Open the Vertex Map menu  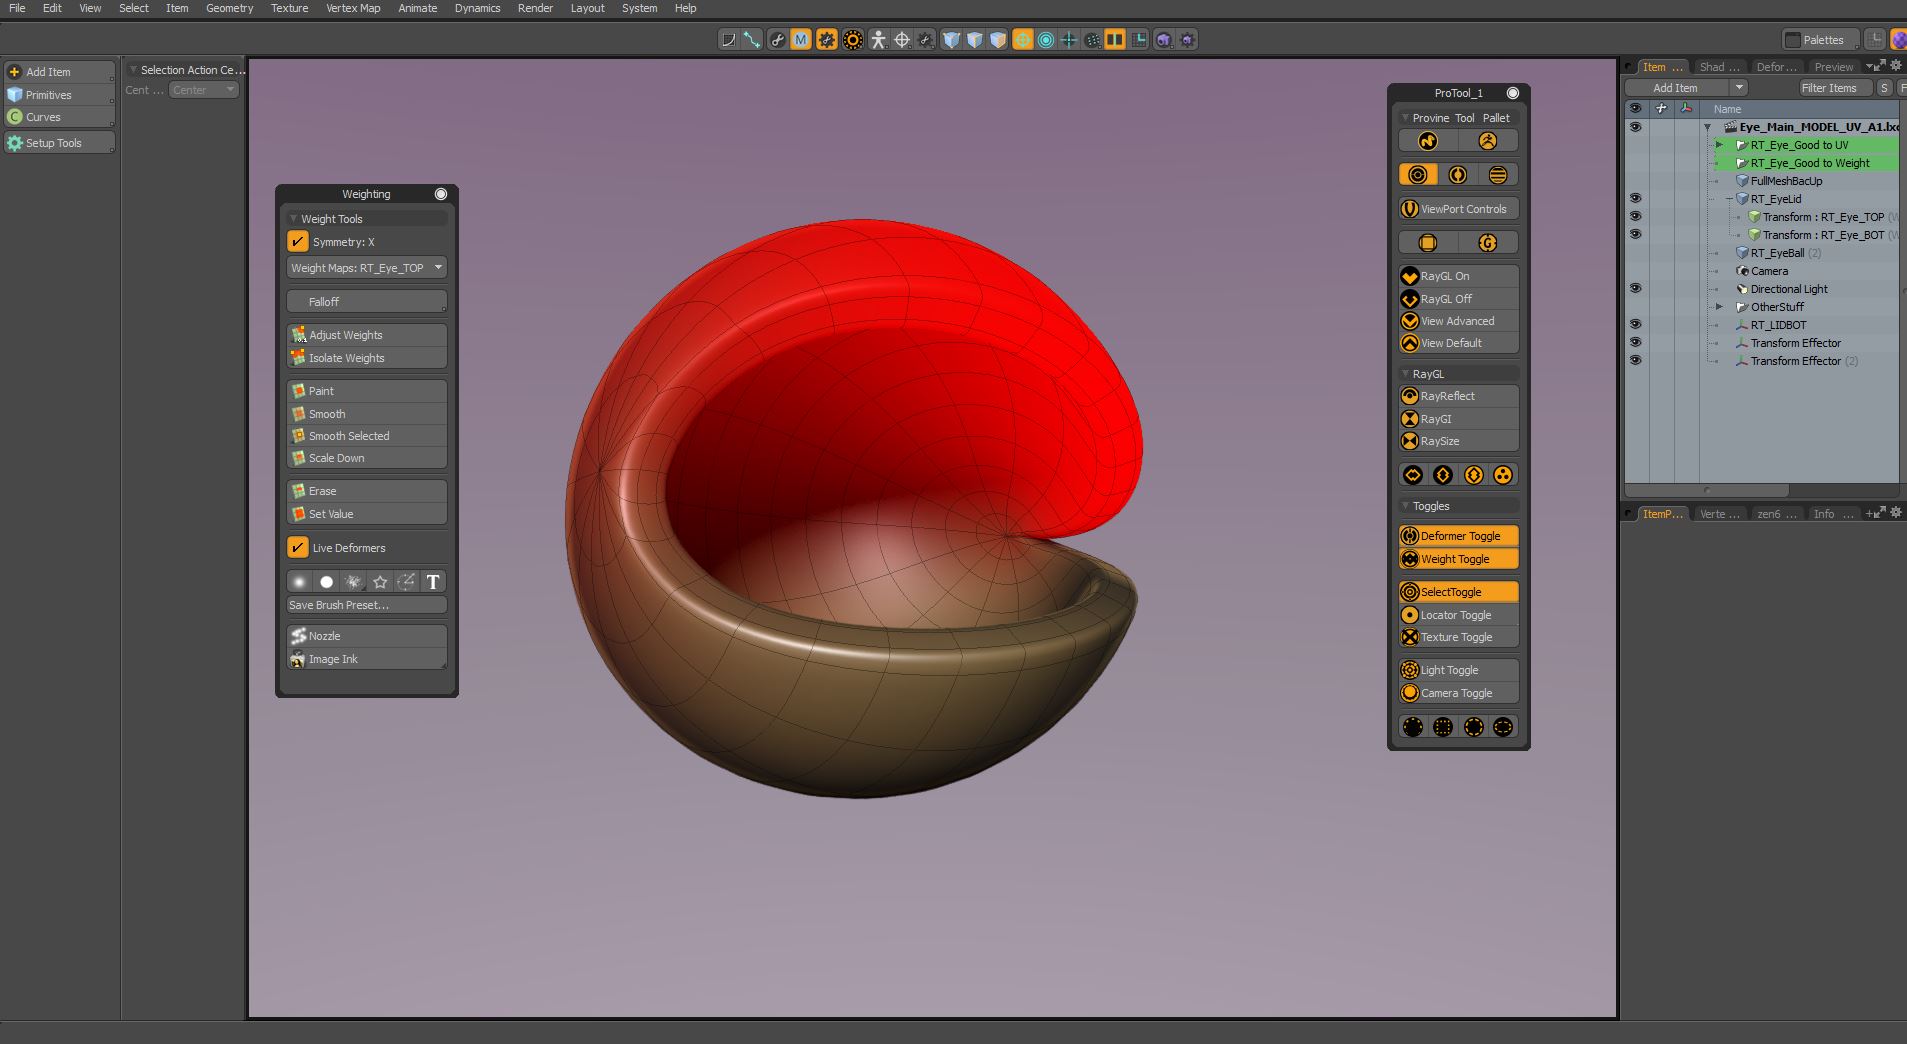point(353,8)
